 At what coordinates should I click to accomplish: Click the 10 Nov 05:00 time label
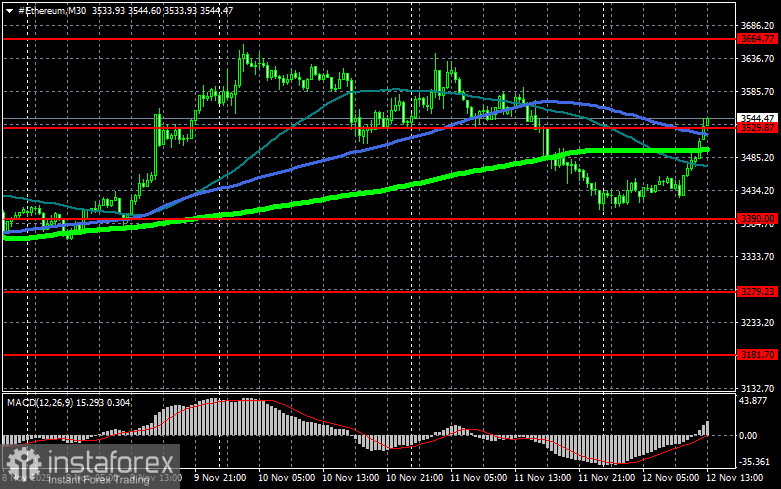click(x=286, y=478)
